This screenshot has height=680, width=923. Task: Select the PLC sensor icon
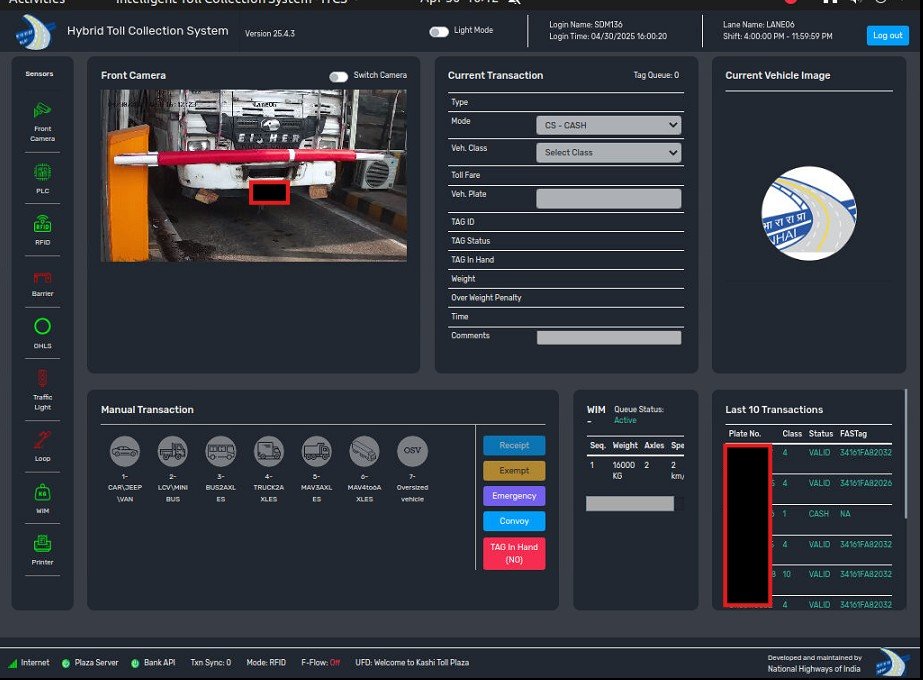point(42,172)
